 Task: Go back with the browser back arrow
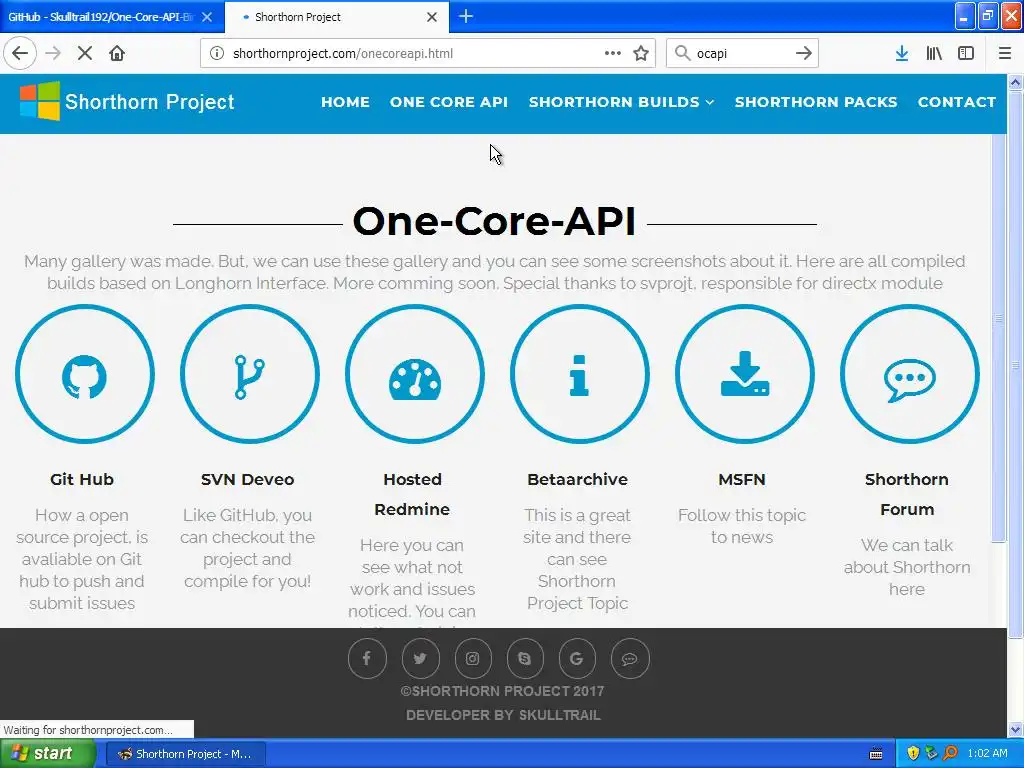20,53
